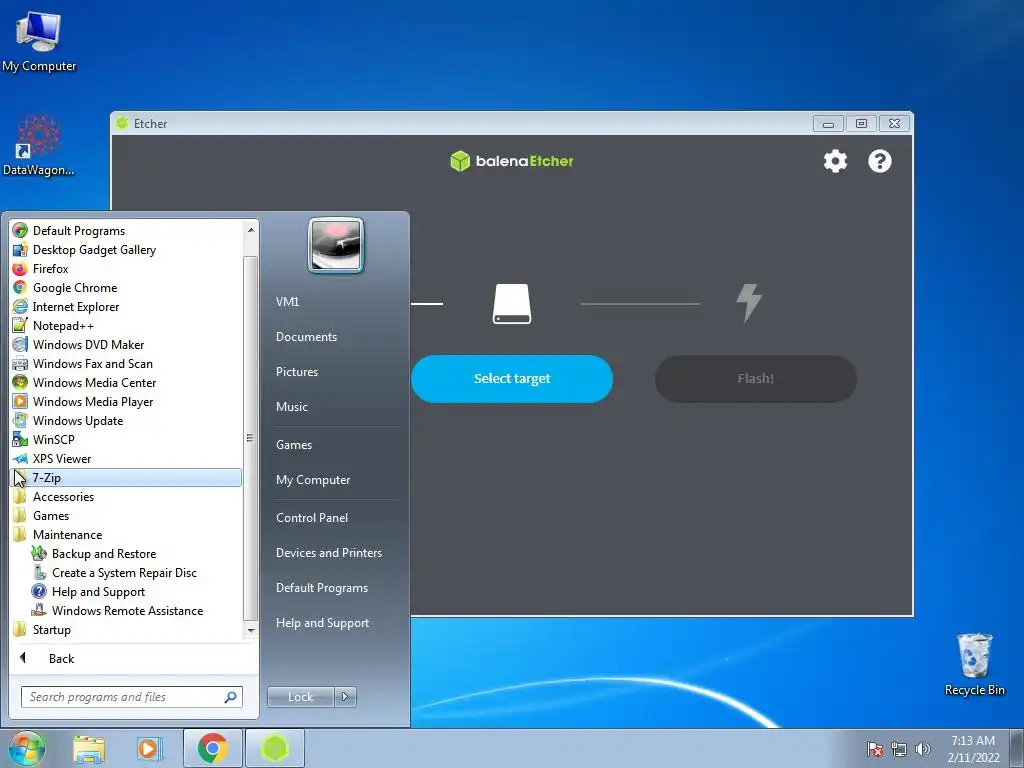Click the search magnifier icon
Viewport: 1024px width, 768px height.
pos(231,697)
